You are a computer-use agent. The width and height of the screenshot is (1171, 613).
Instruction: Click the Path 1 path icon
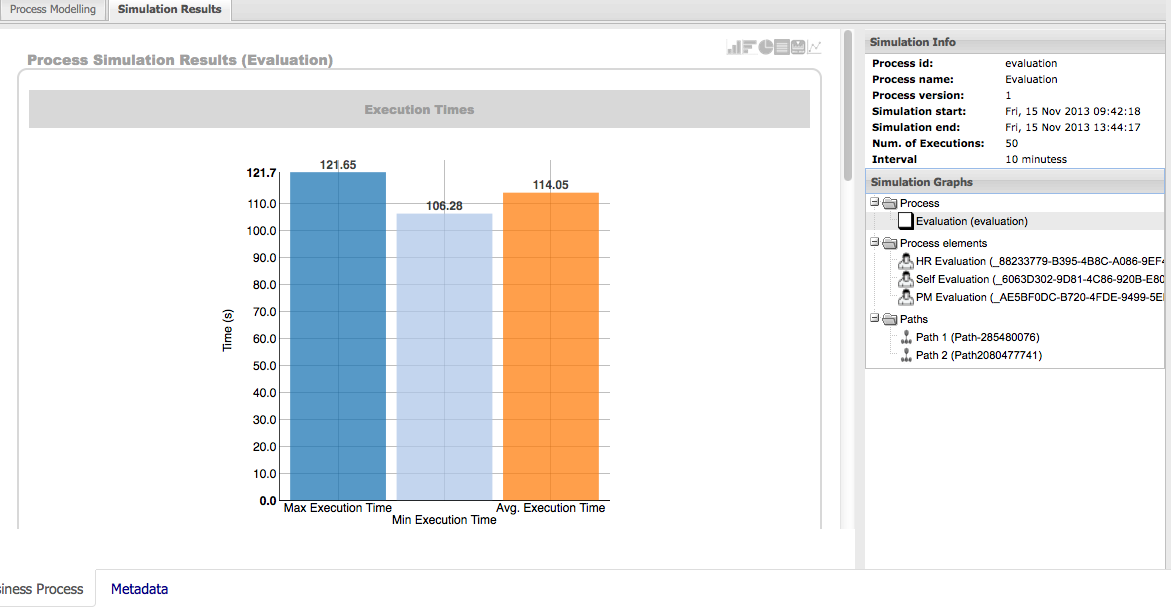pyautogui.click(x=906, y=337)
